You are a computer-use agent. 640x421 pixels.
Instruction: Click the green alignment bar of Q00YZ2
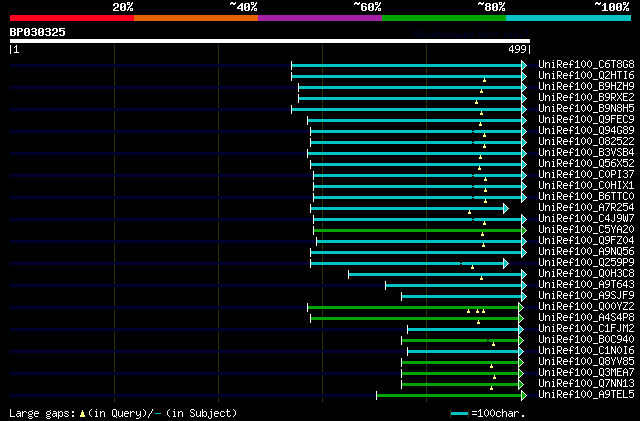click(416, 307)
